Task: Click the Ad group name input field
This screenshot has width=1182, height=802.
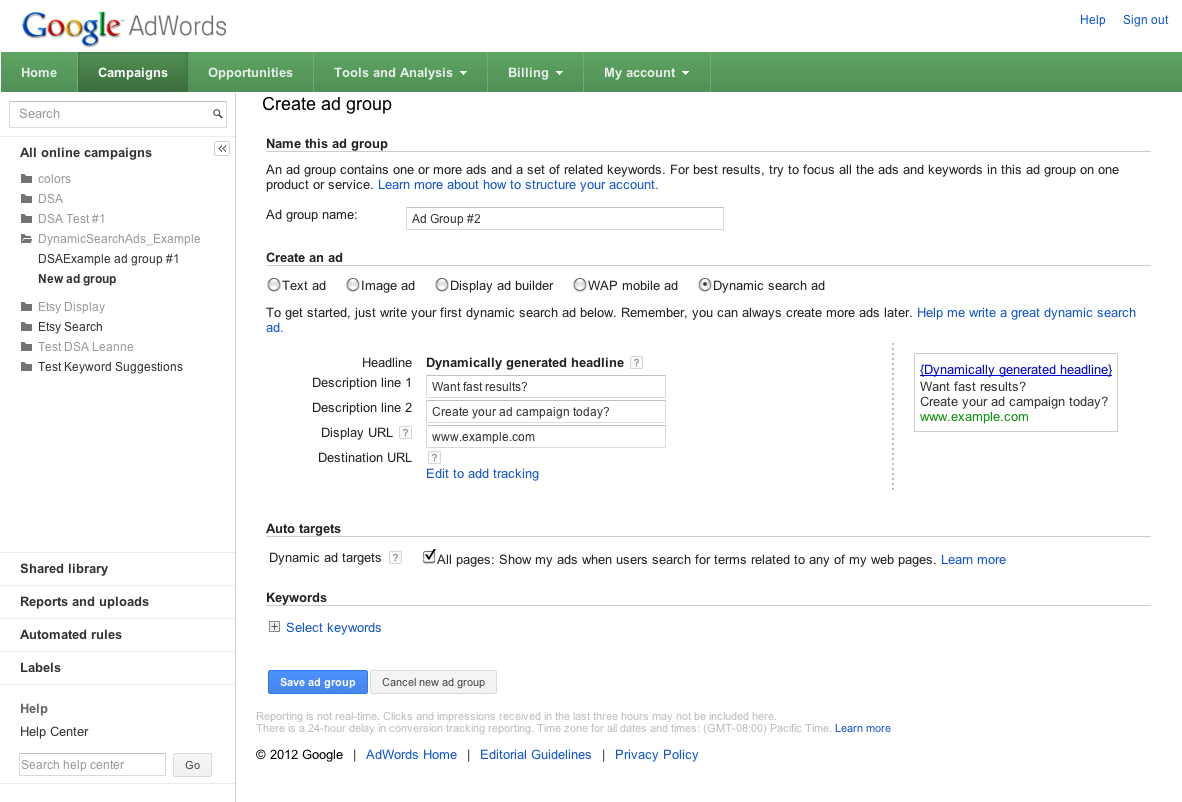Action: pos(564,218)
